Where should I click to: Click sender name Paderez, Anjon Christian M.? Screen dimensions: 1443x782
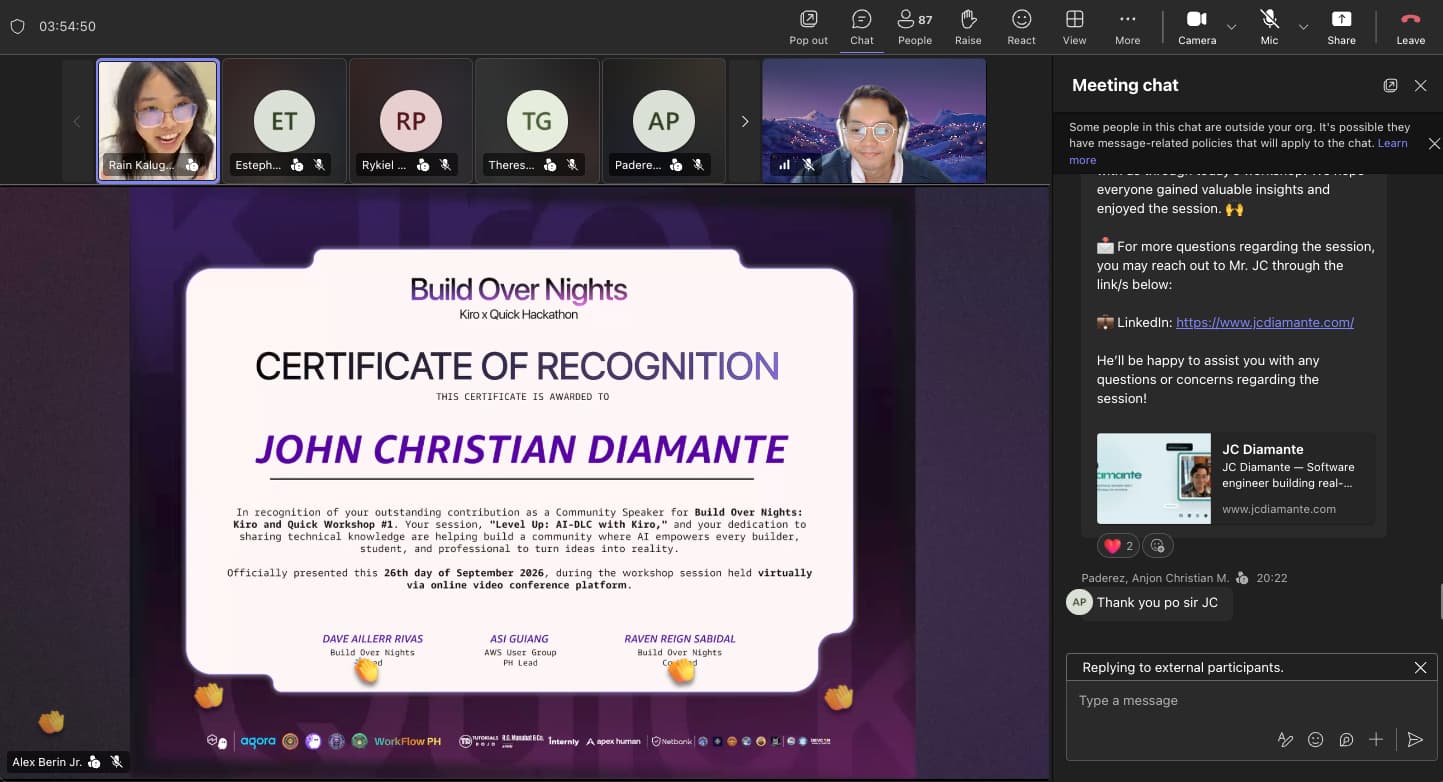tap(1155, 578)
